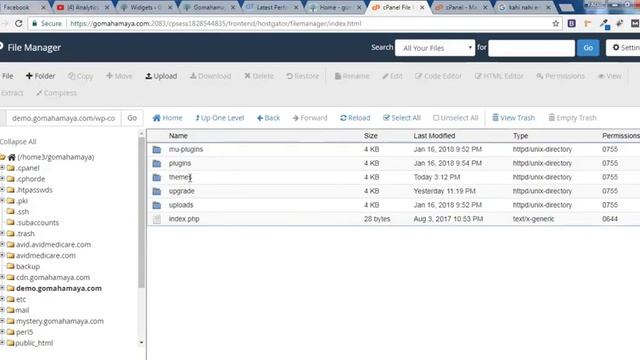Click Select All files
640x360 pixels.
tap(402, 118)
